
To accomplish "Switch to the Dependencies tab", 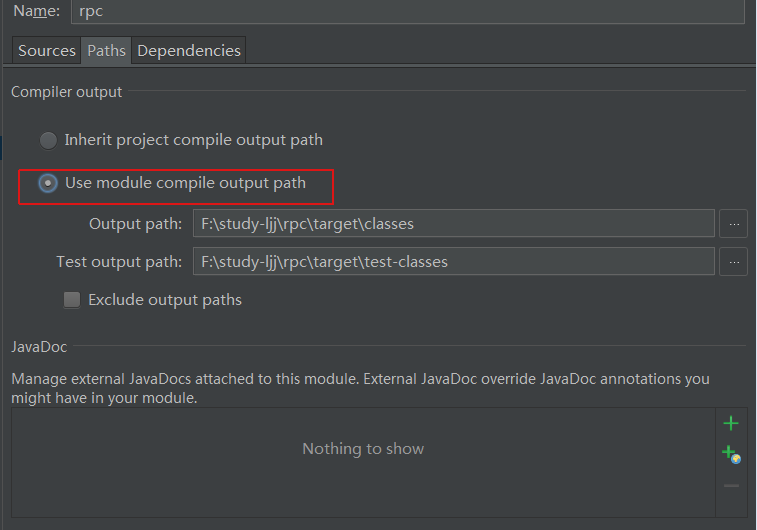I will [189, 50].
